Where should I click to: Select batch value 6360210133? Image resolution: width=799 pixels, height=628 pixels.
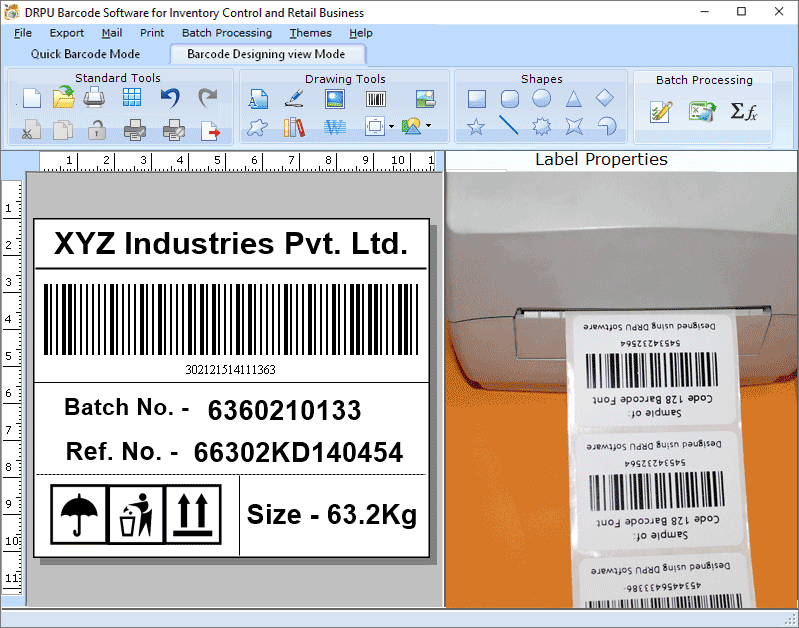[x=284, y=410]
